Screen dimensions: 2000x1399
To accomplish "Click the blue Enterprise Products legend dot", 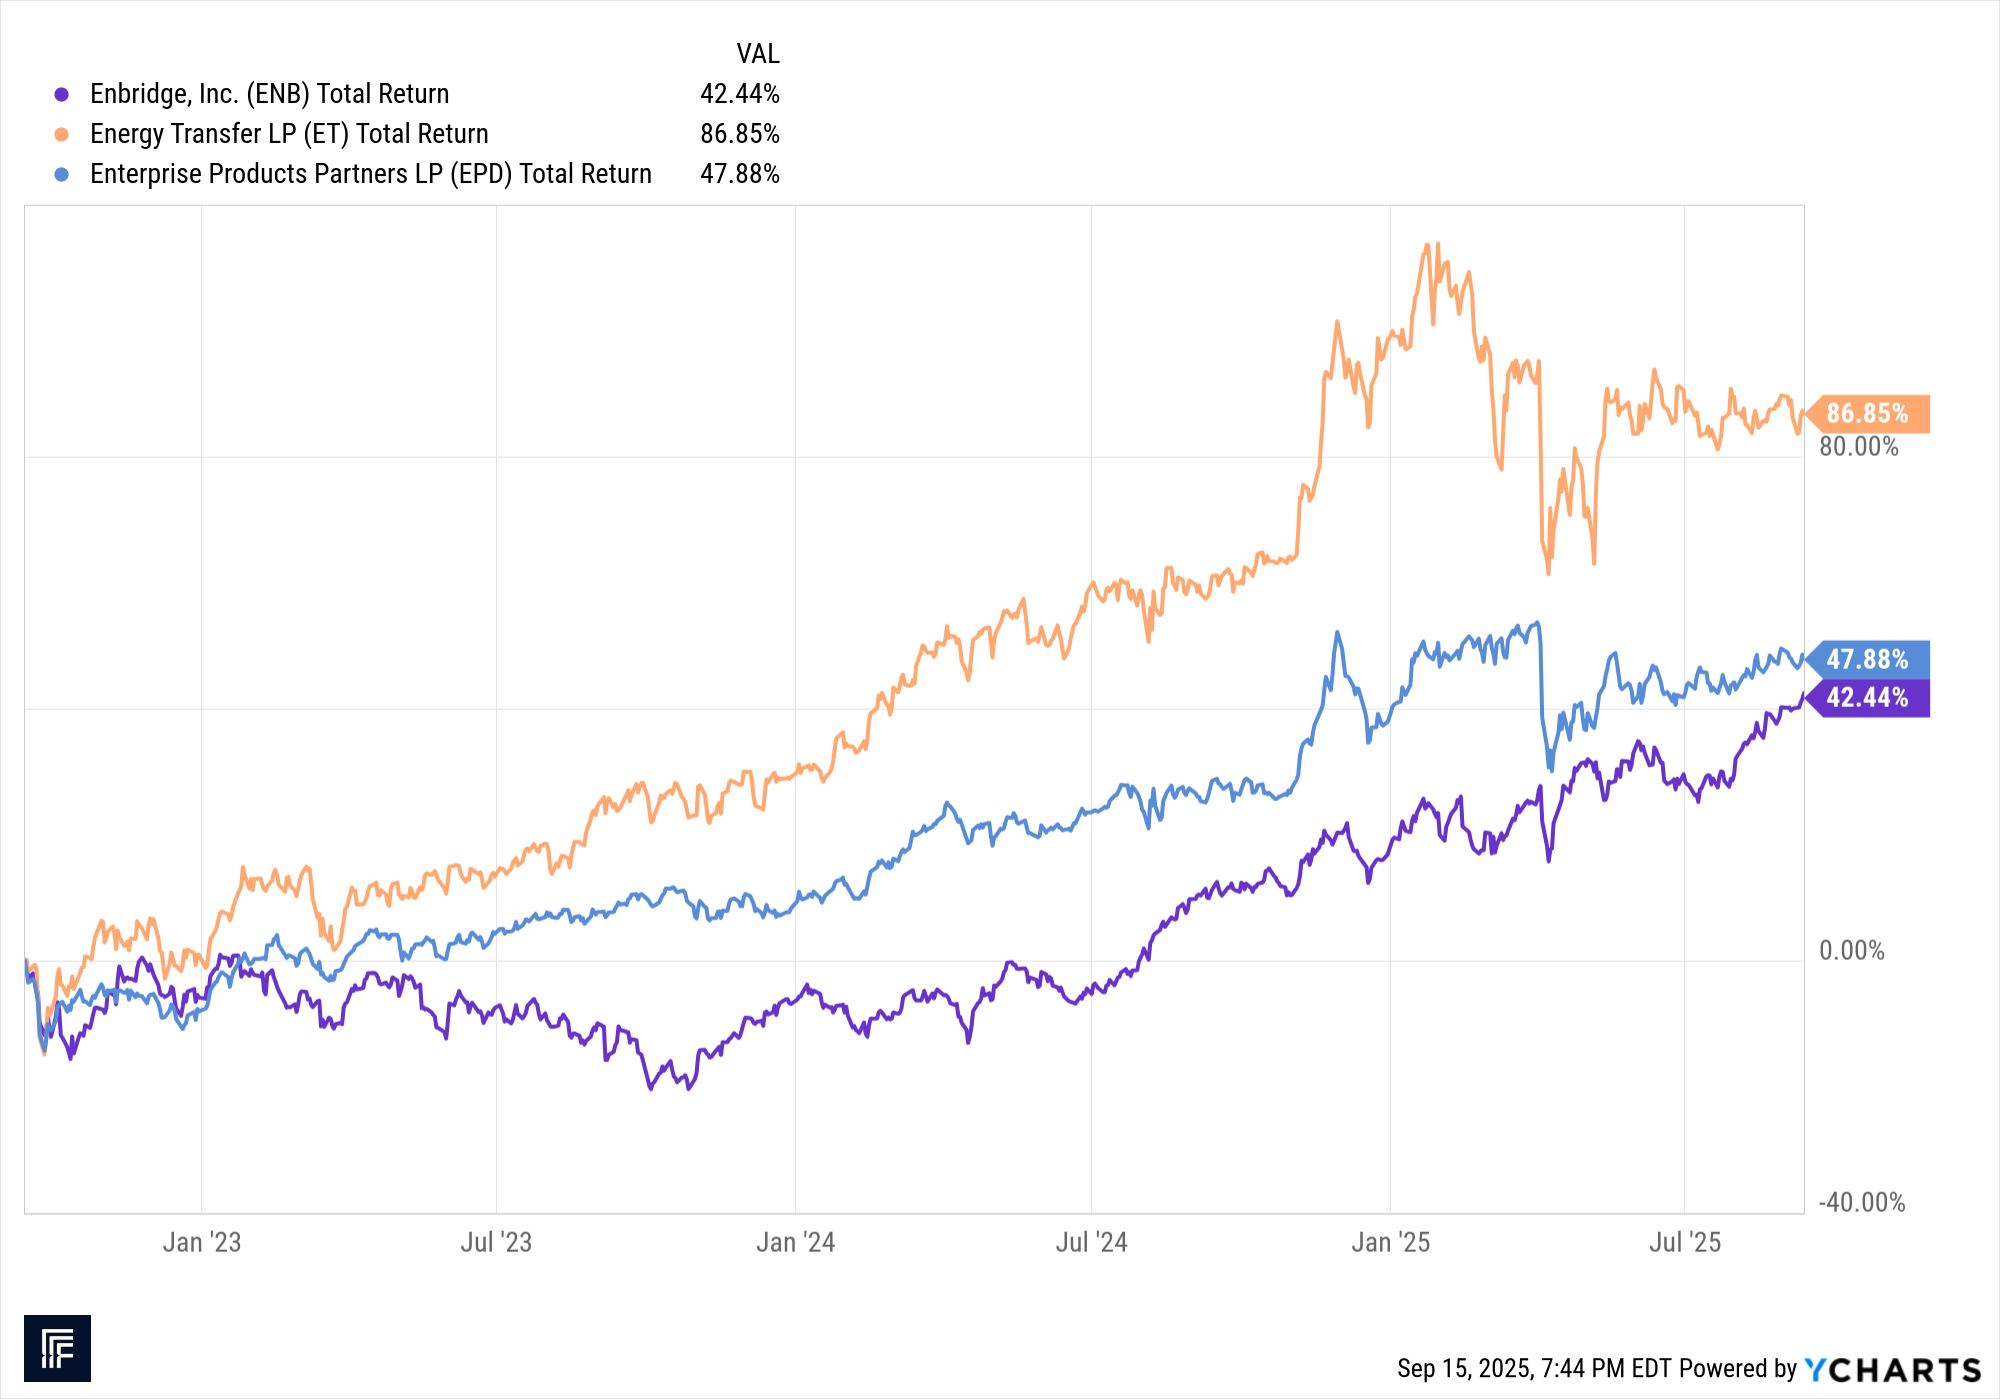I will (62, 174).
